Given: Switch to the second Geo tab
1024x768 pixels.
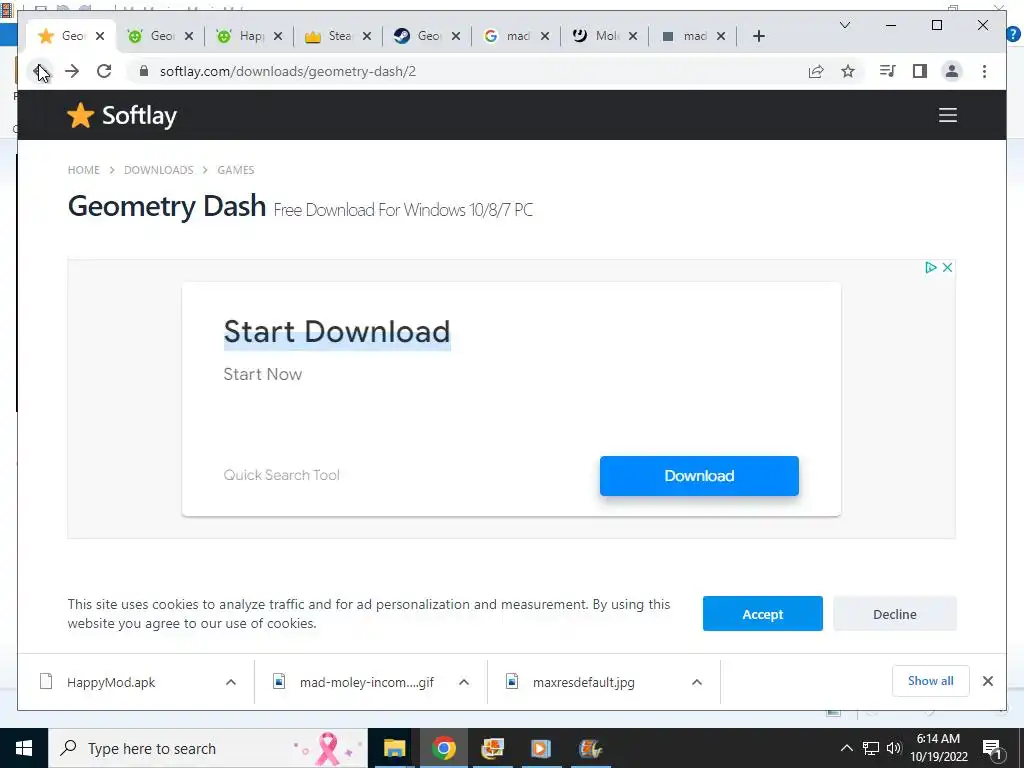Looking at the screenshot, I should pyautogui.click(x=161, y=36).
